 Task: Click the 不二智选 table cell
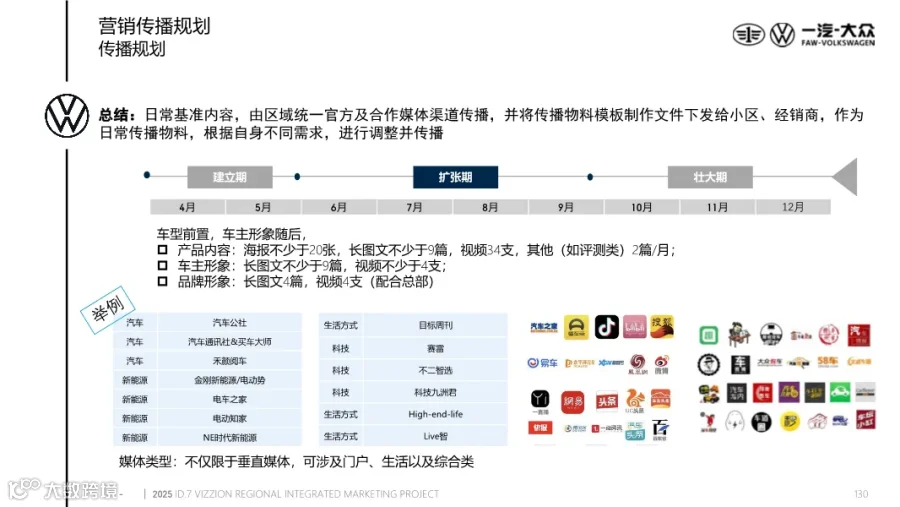tap(436, 370)
